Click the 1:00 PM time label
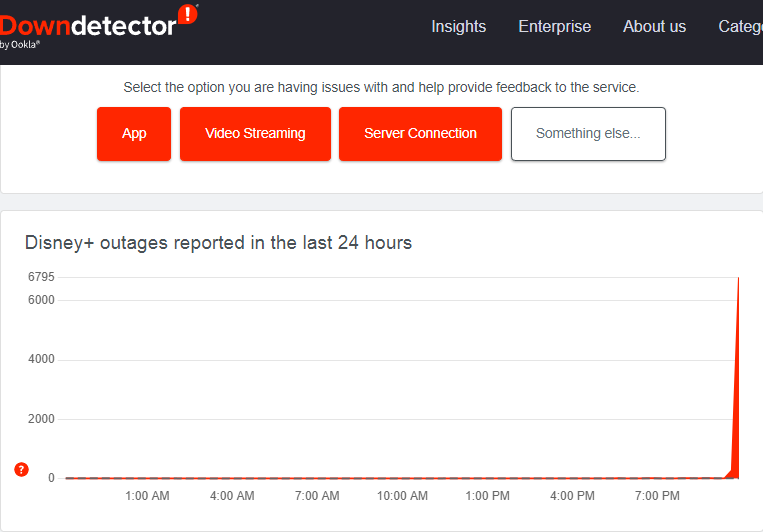The height and width of the screenshot is (532, 763). [487, 496]
